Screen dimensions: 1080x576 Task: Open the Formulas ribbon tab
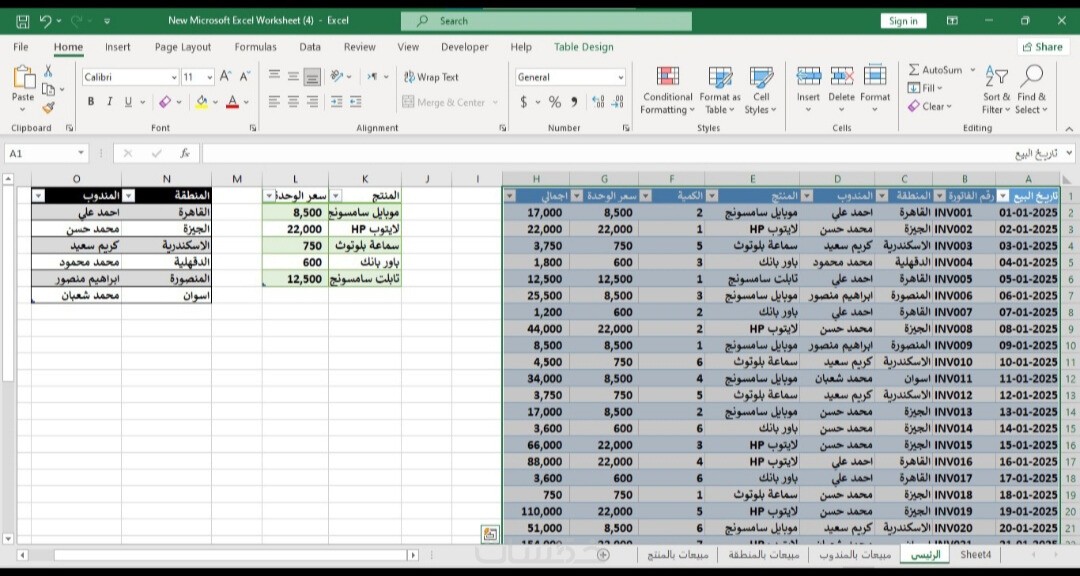(256, 47)
